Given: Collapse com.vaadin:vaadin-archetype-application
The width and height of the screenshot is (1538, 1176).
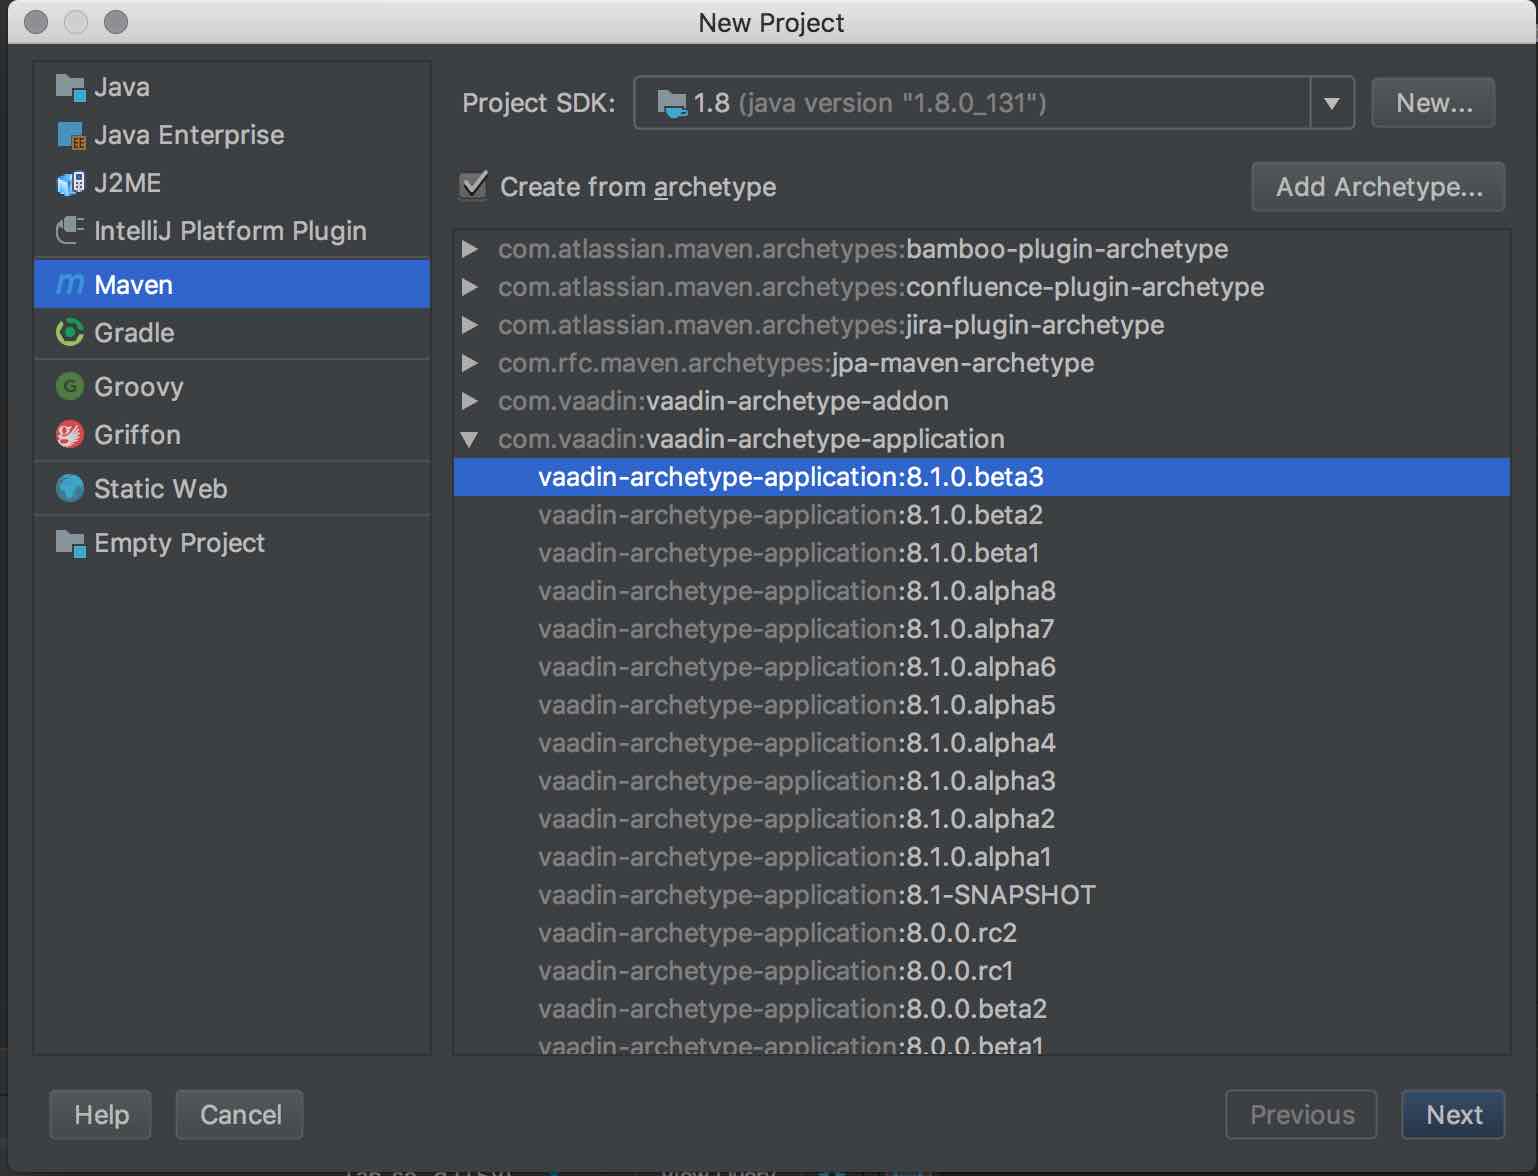Looking at the screenshot, I should point(470,439).
